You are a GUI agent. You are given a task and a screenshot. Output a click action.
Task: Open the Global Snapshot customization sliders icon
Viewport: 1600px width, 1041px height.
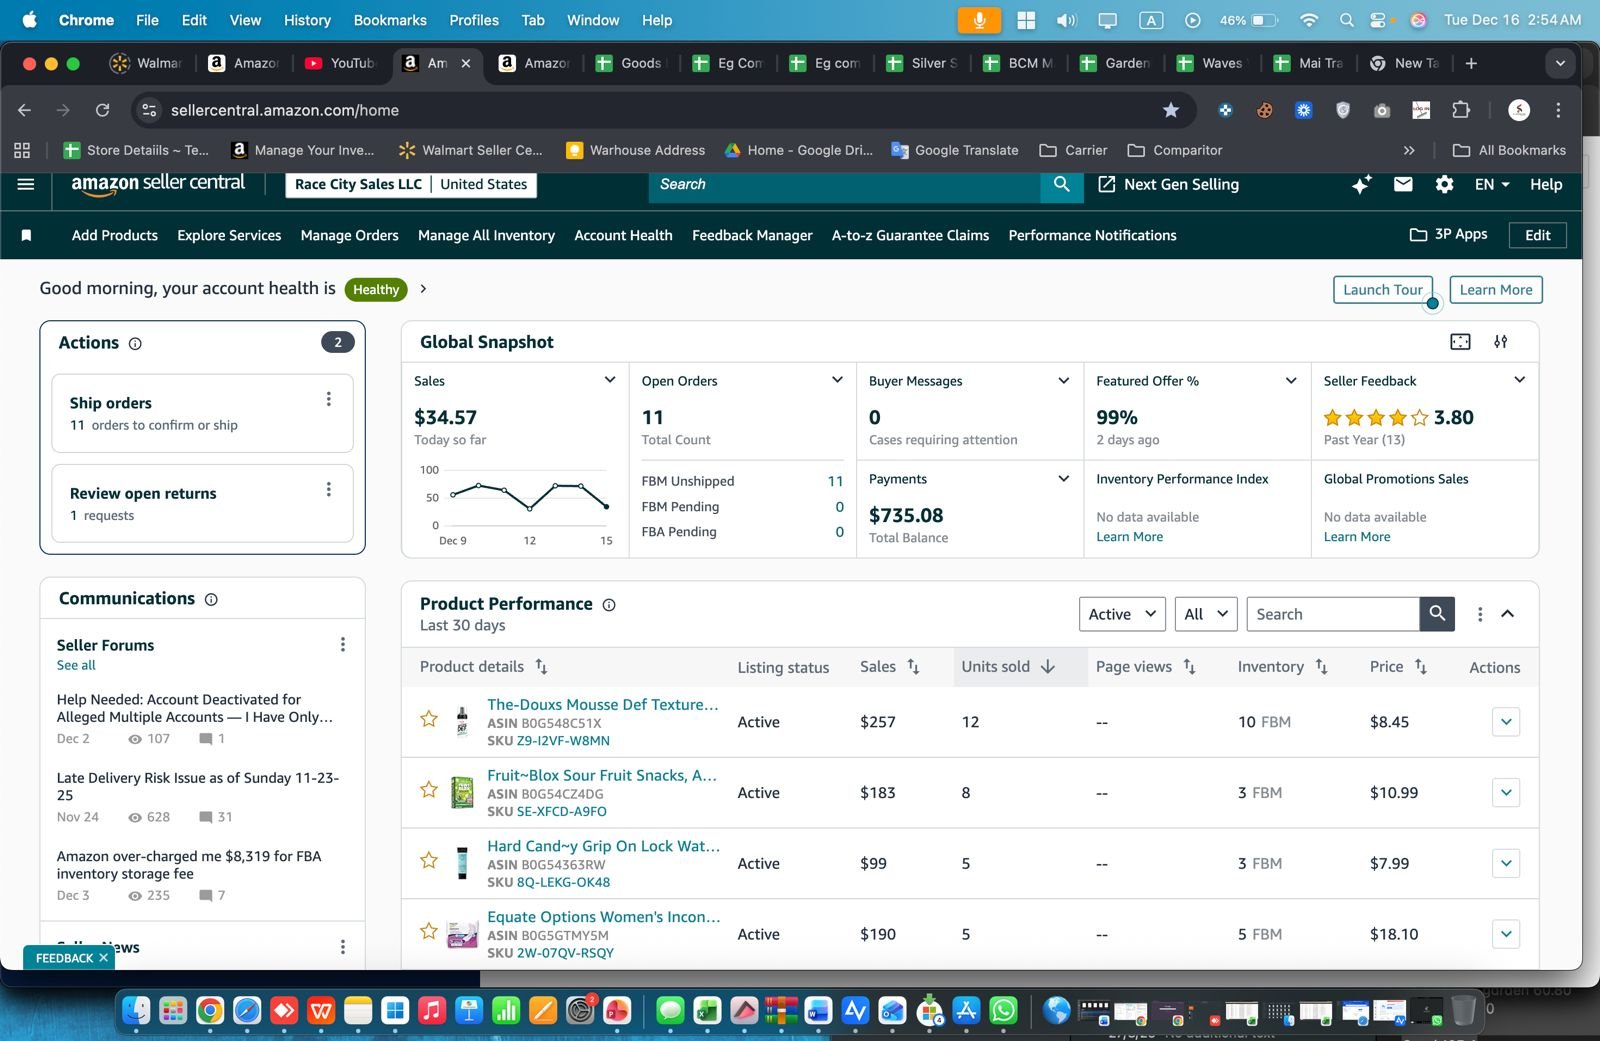point(1501,341)
